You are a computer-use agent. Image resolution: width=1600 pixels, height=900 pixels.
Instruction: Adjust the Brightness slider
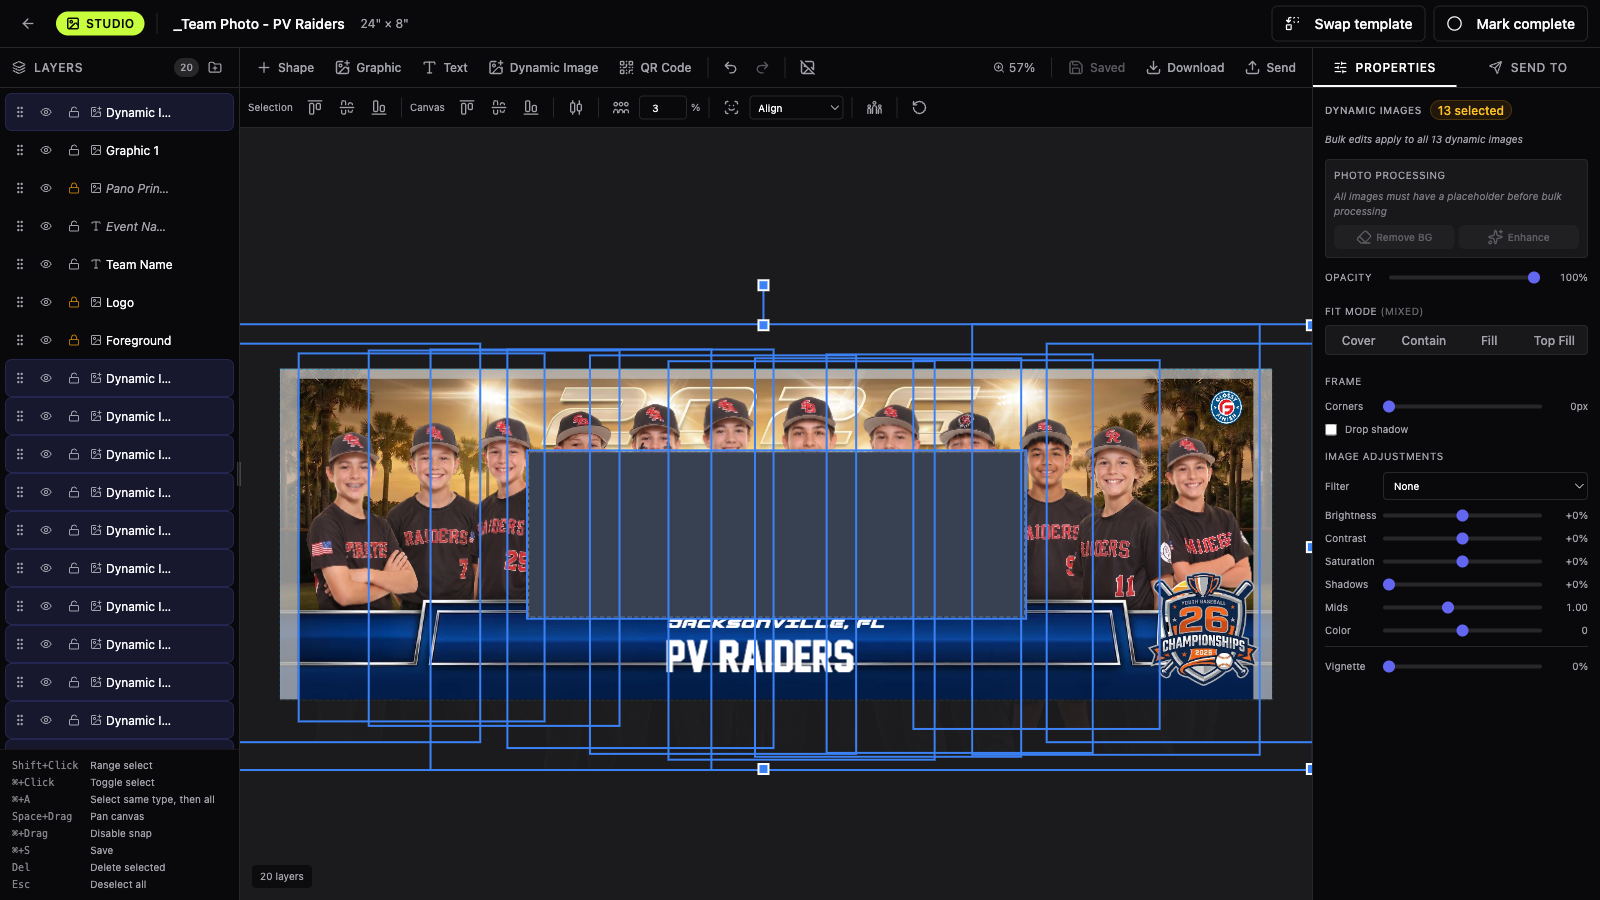(1462, 515)
